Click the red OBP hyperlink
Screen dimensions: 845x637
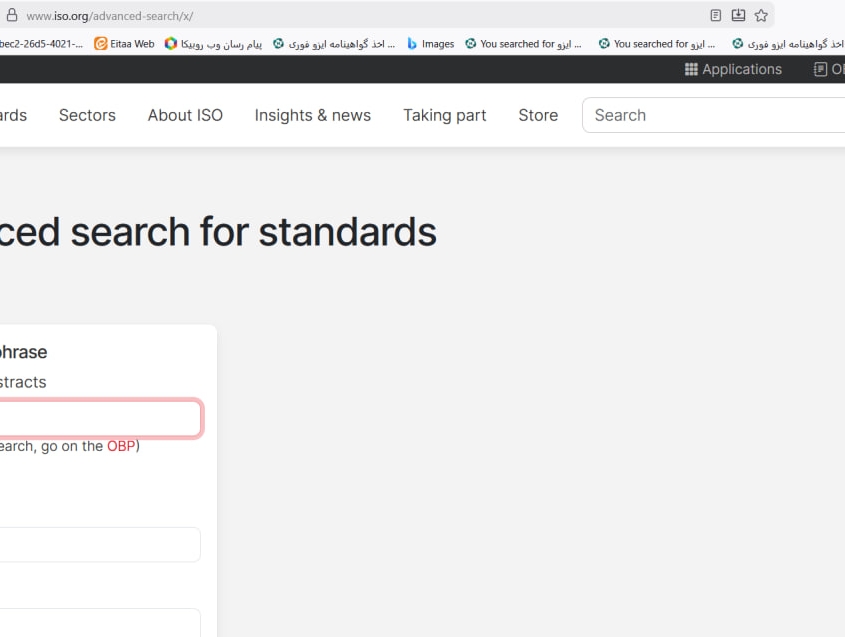click(120, 446)
